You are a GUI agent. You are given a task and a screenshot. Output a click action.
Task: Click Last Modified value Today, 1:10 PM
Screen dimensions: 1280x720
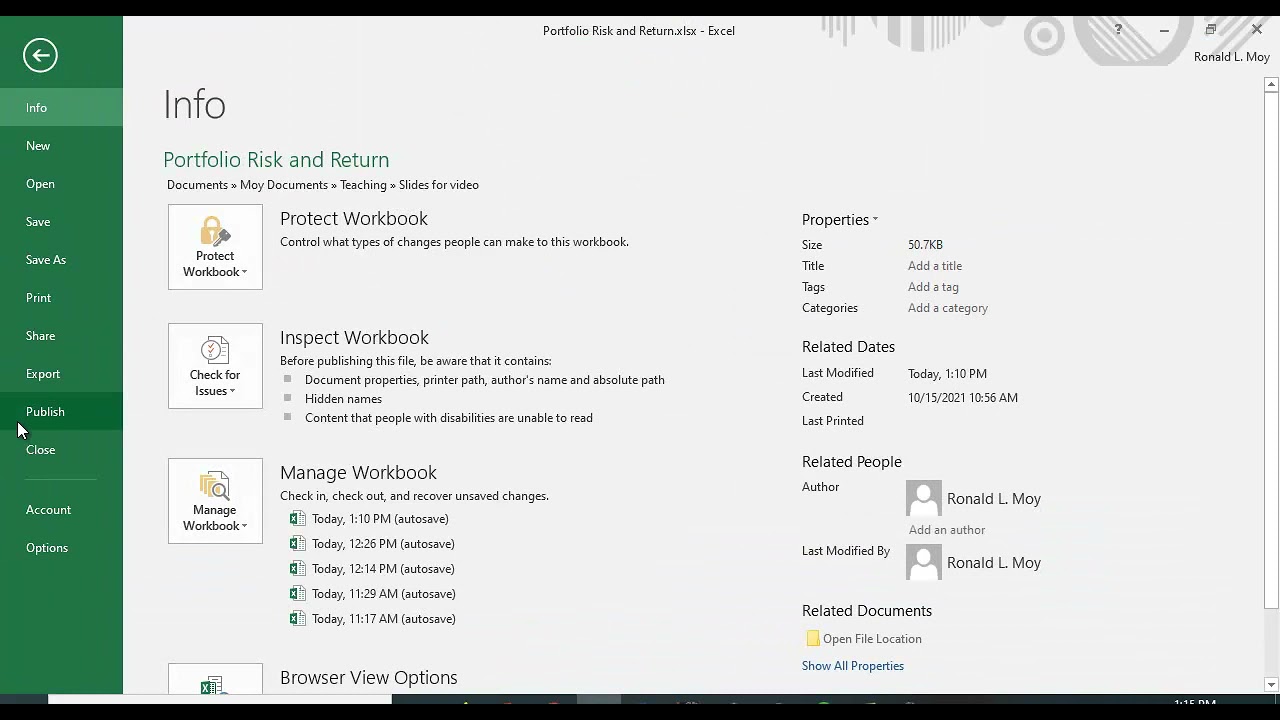[947, 374]
